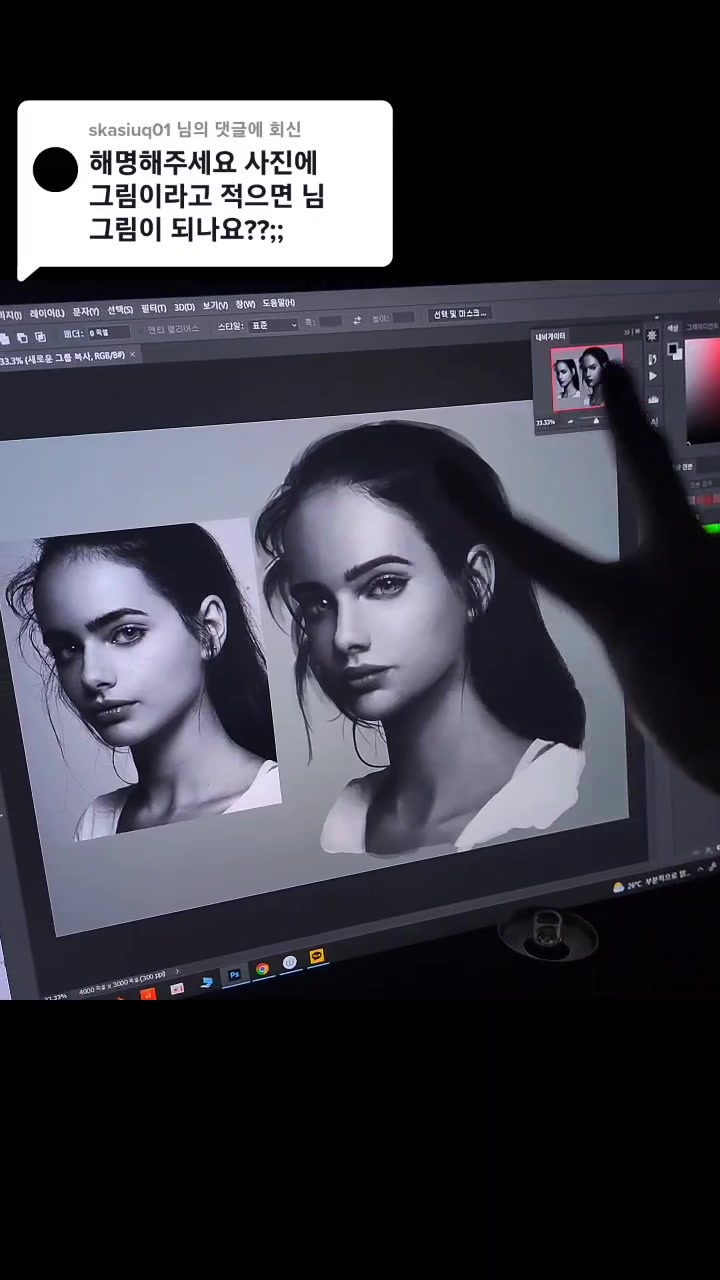This screenshot has width=720, height=1280.
Task: Open the 선택(S) menu
Action: 121,309
